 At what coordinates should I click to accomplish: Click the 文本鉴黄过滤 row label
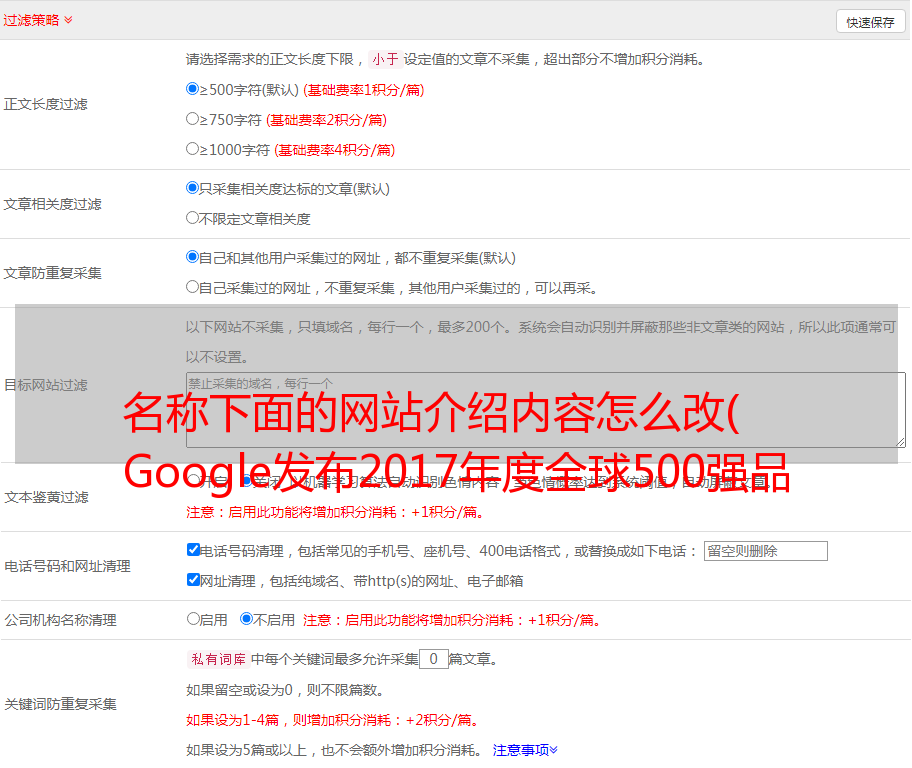click(x=47, y=497)
